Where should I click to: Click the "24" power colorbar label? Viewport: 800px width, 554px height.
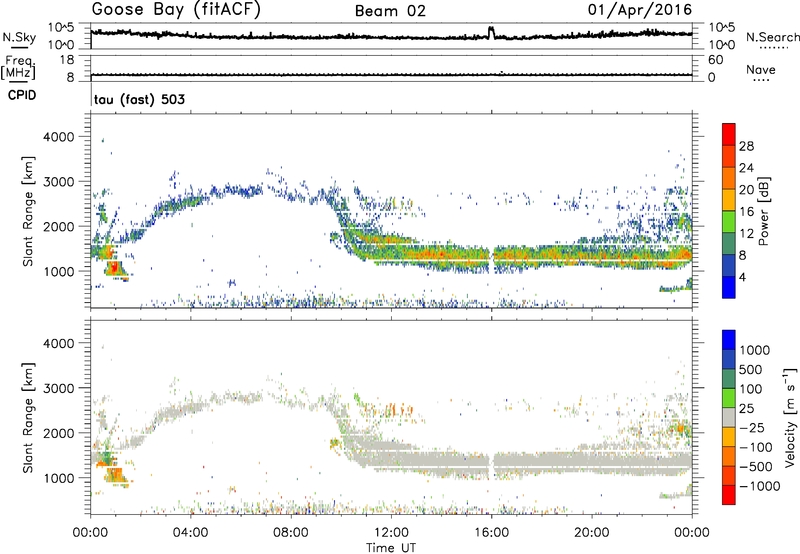point(746,168)
